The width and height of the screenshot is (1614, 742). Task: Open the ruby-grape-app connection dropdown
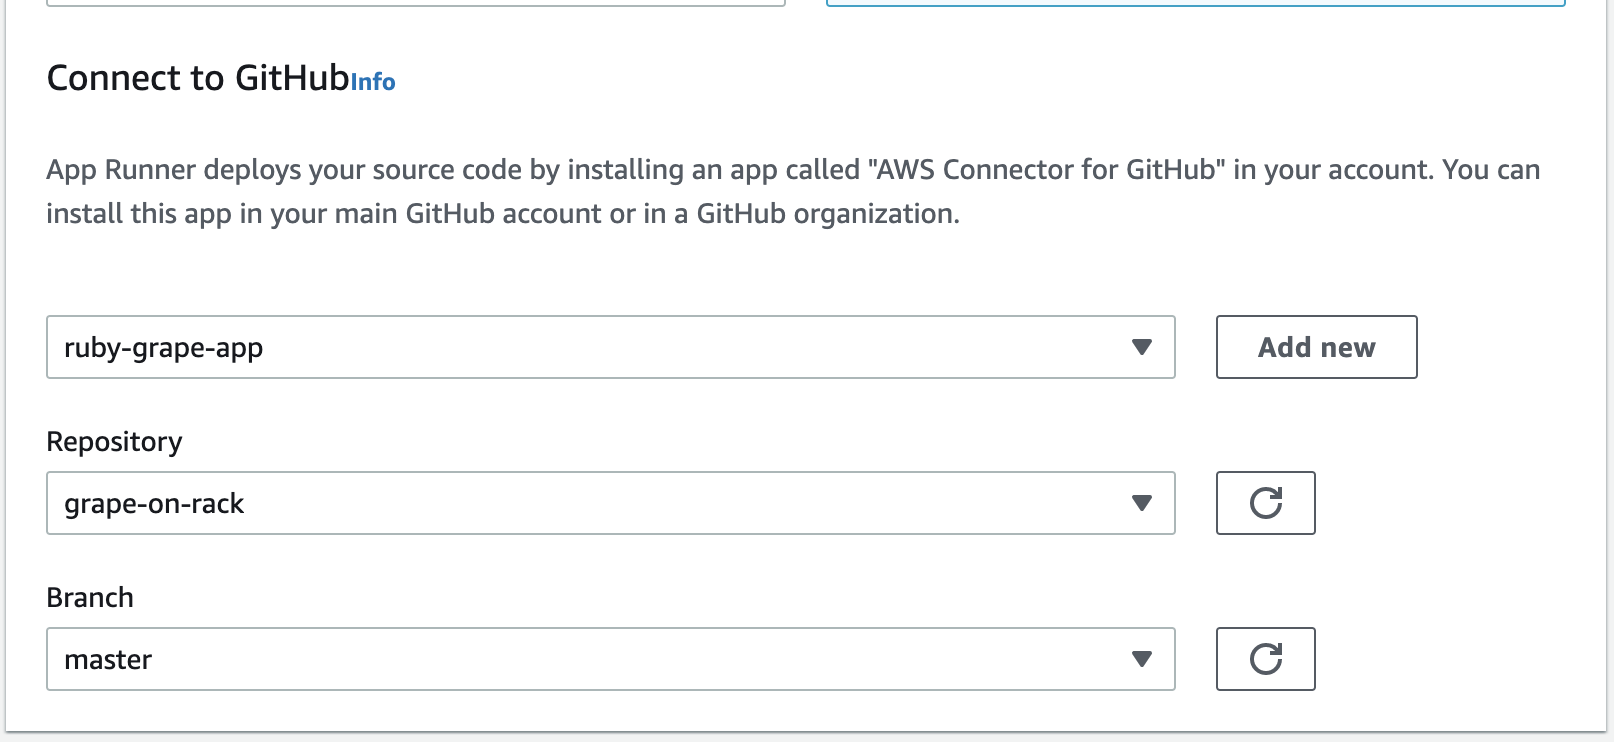pos(611,347)
